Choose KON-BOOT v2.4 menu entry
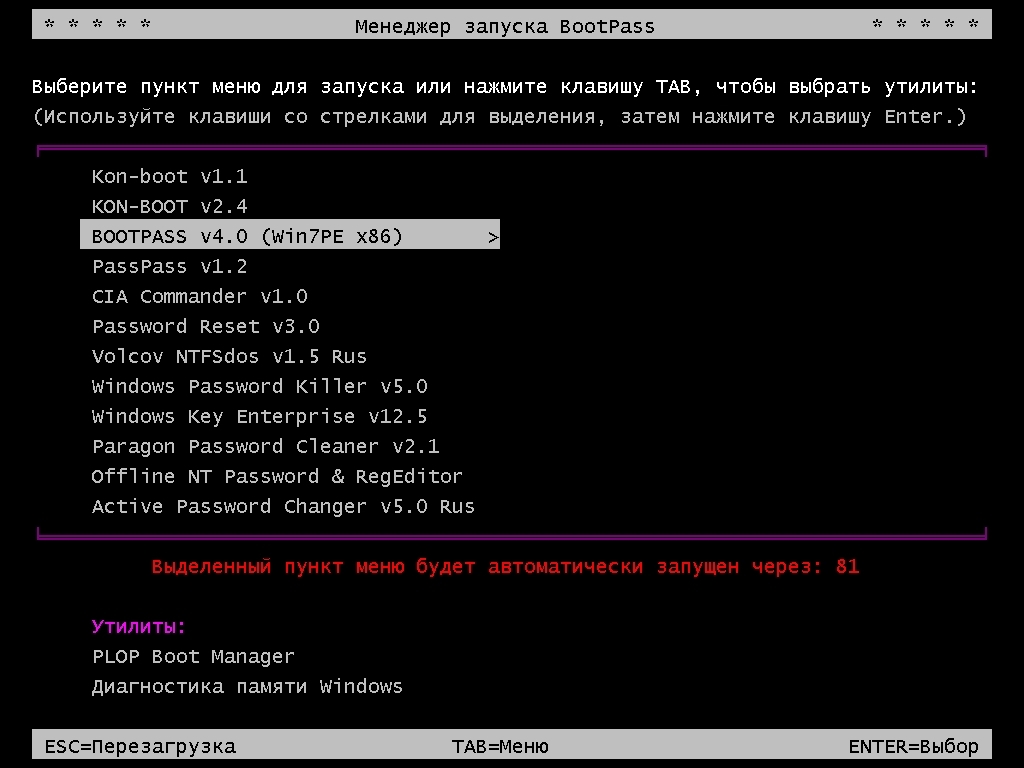 coord(169,207)
